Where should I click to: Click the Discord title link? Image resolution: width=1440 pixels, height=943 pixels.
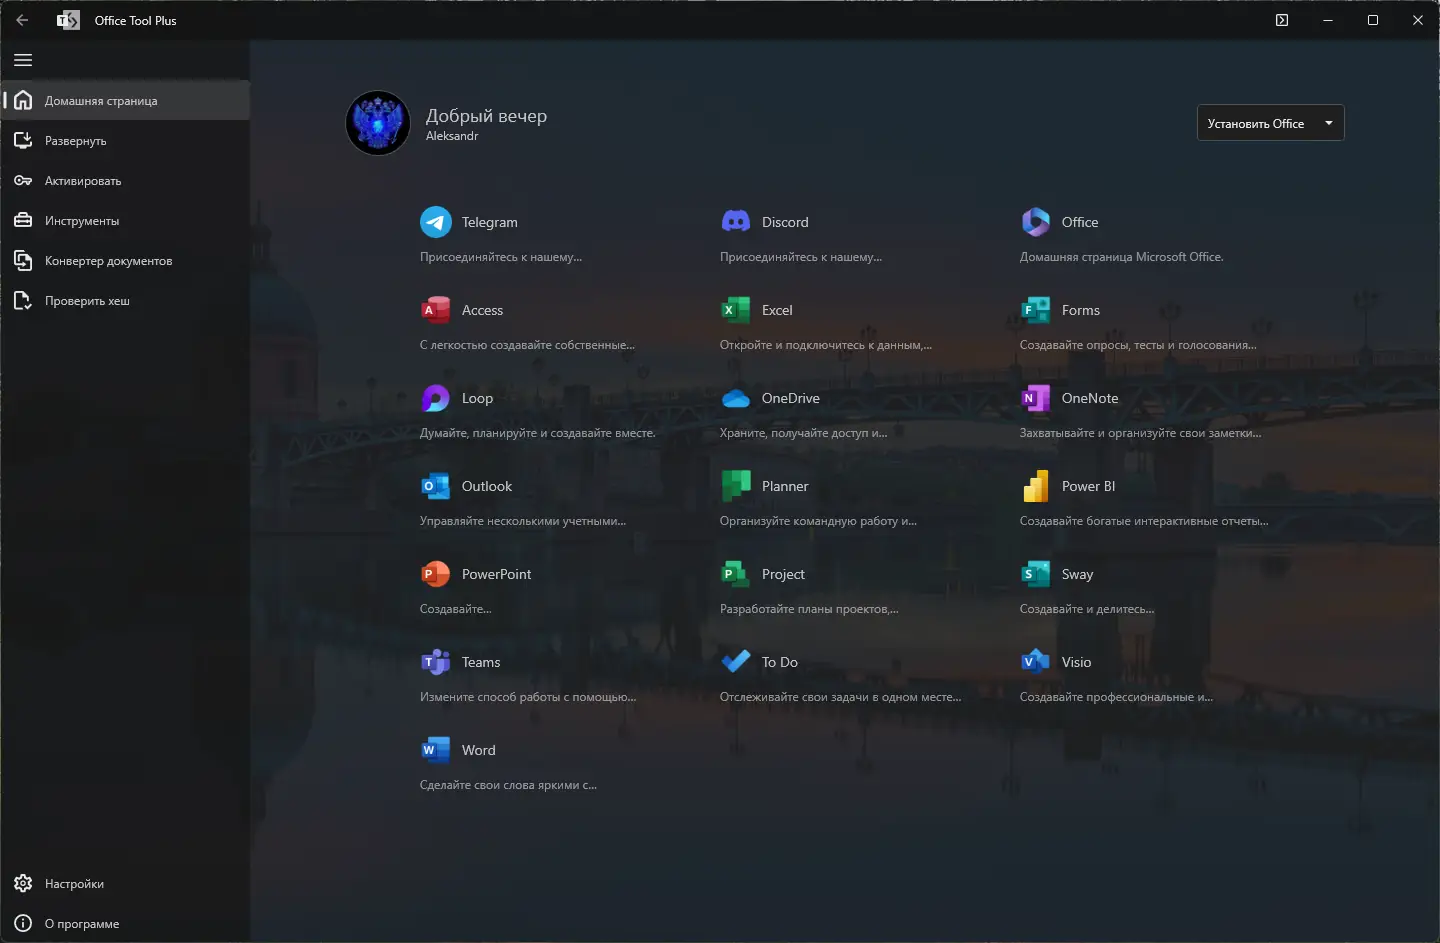pos(785,222)
